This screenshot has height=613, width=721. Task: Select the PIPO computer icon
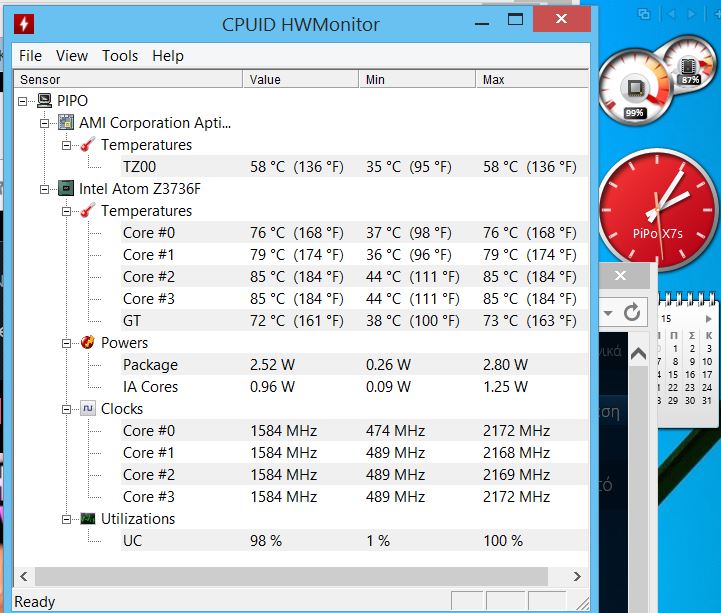[x=45, y=100]
